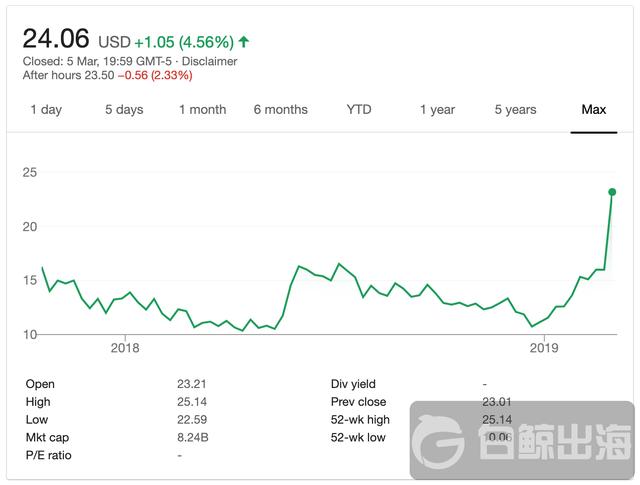Switch to the 1 year tab

coord(437,110)
